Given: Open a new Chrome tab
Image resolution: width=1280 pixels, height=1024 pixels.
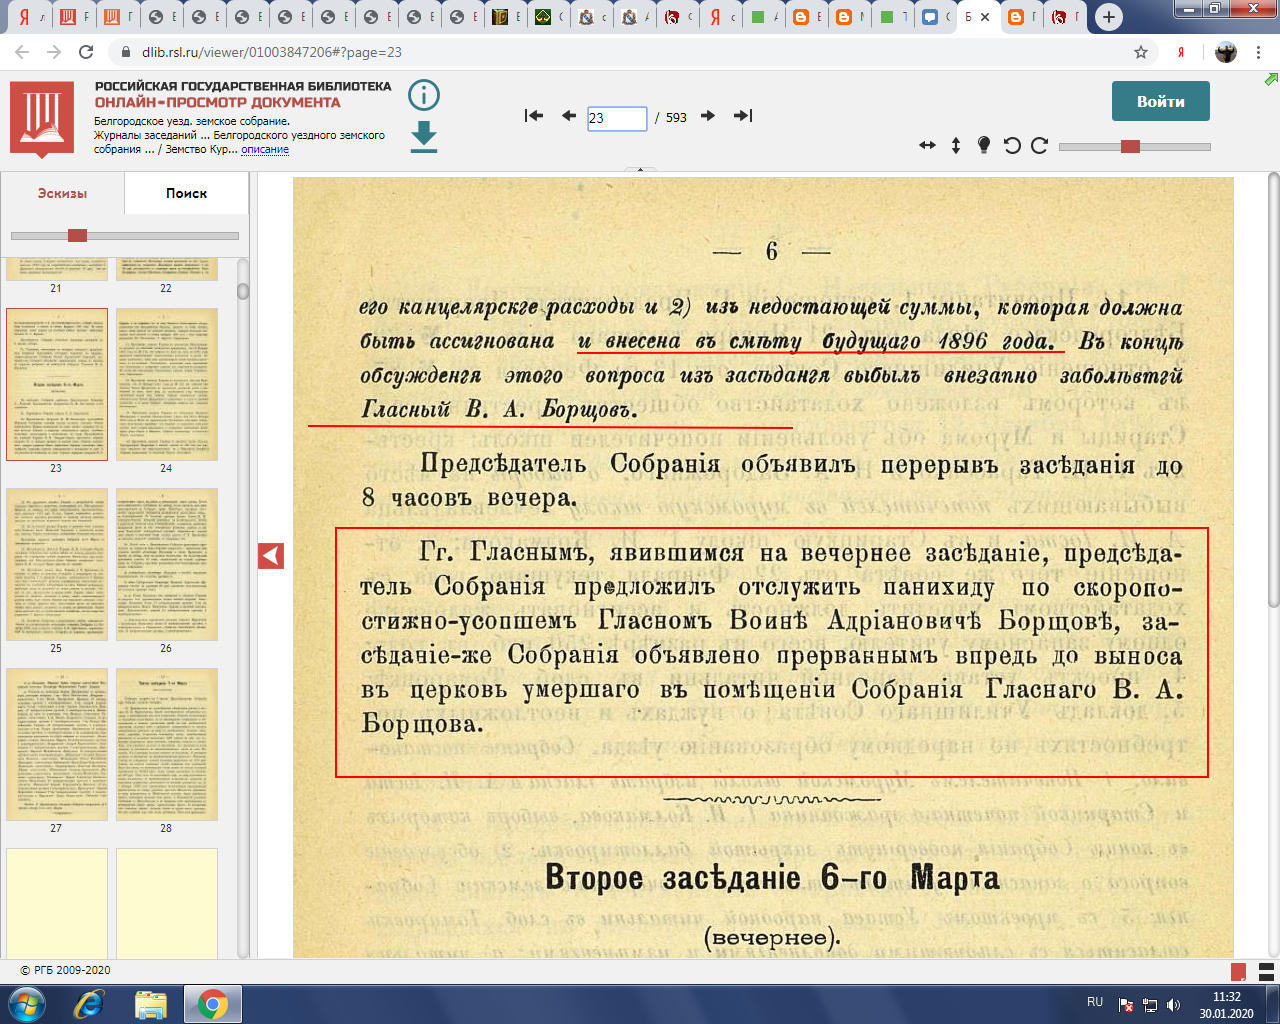Looking at the screenshot, I should (1108, 17).
